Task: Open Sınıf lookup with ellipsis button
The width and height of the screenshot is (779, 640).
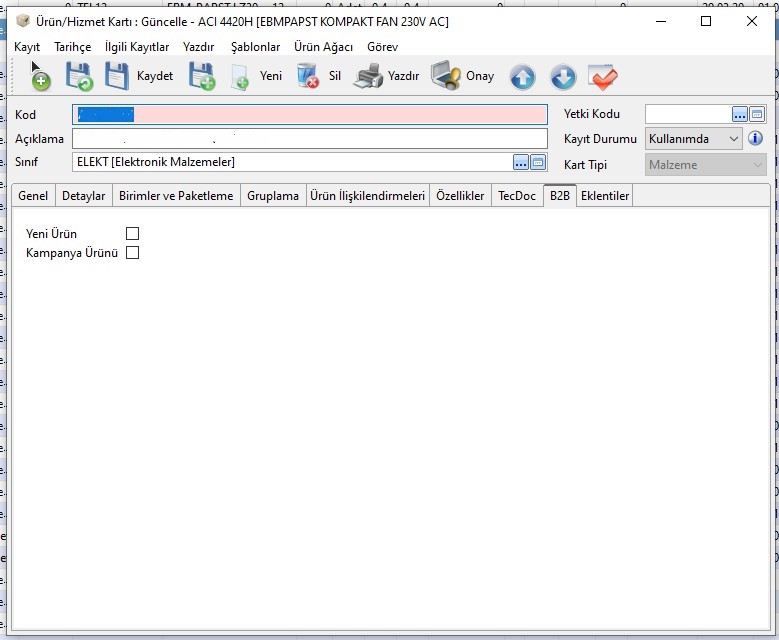Action: (520, 162)
